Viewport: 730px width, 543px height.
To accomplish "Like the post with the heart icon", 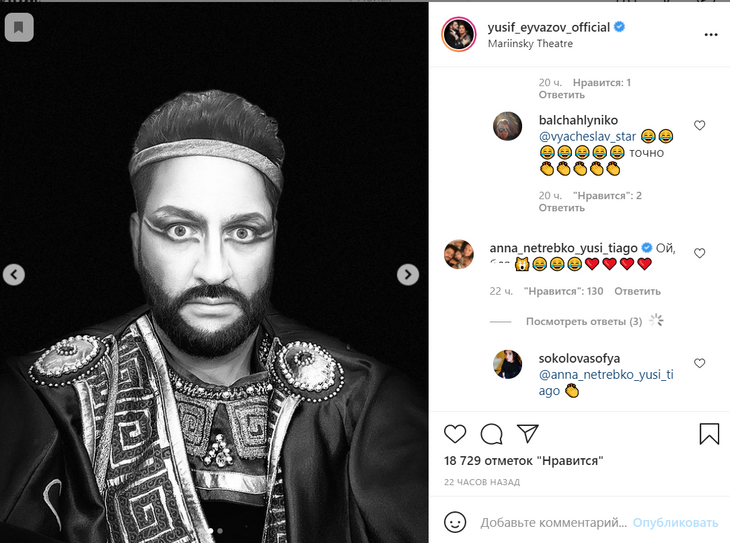I will click(455, 434).
